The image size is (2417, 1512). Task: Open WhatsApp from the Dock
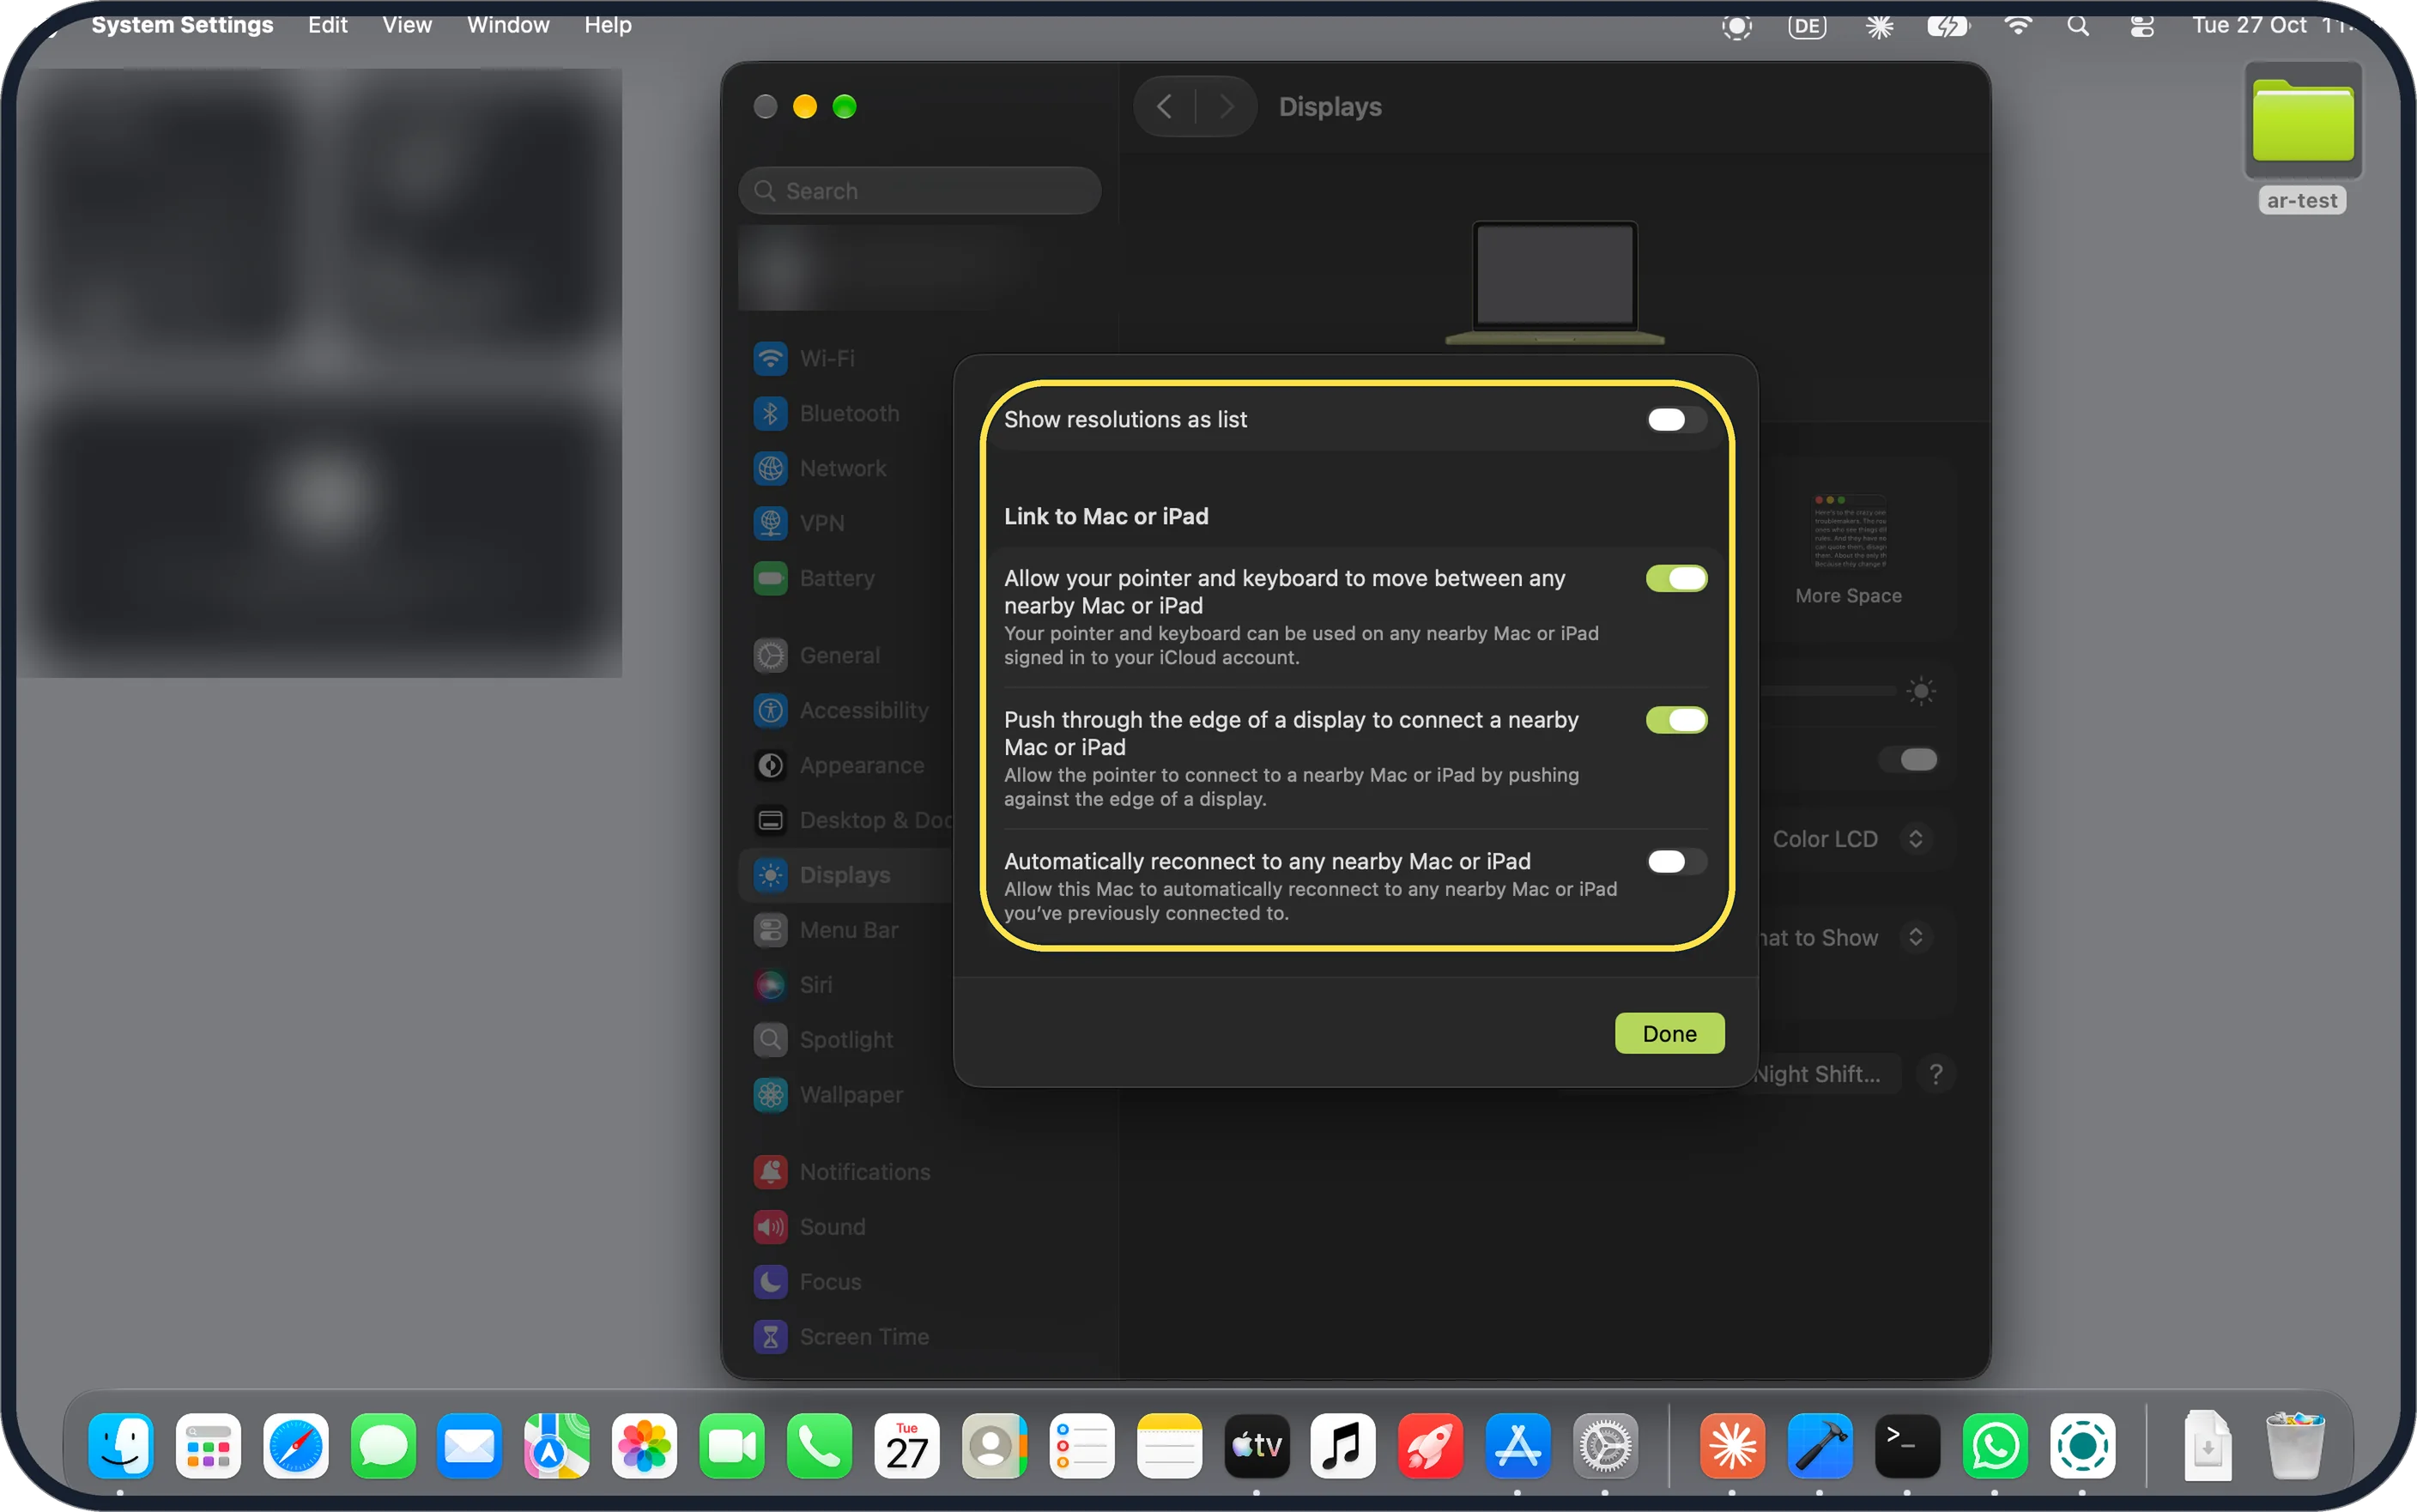click(x=1995, y=1445)
